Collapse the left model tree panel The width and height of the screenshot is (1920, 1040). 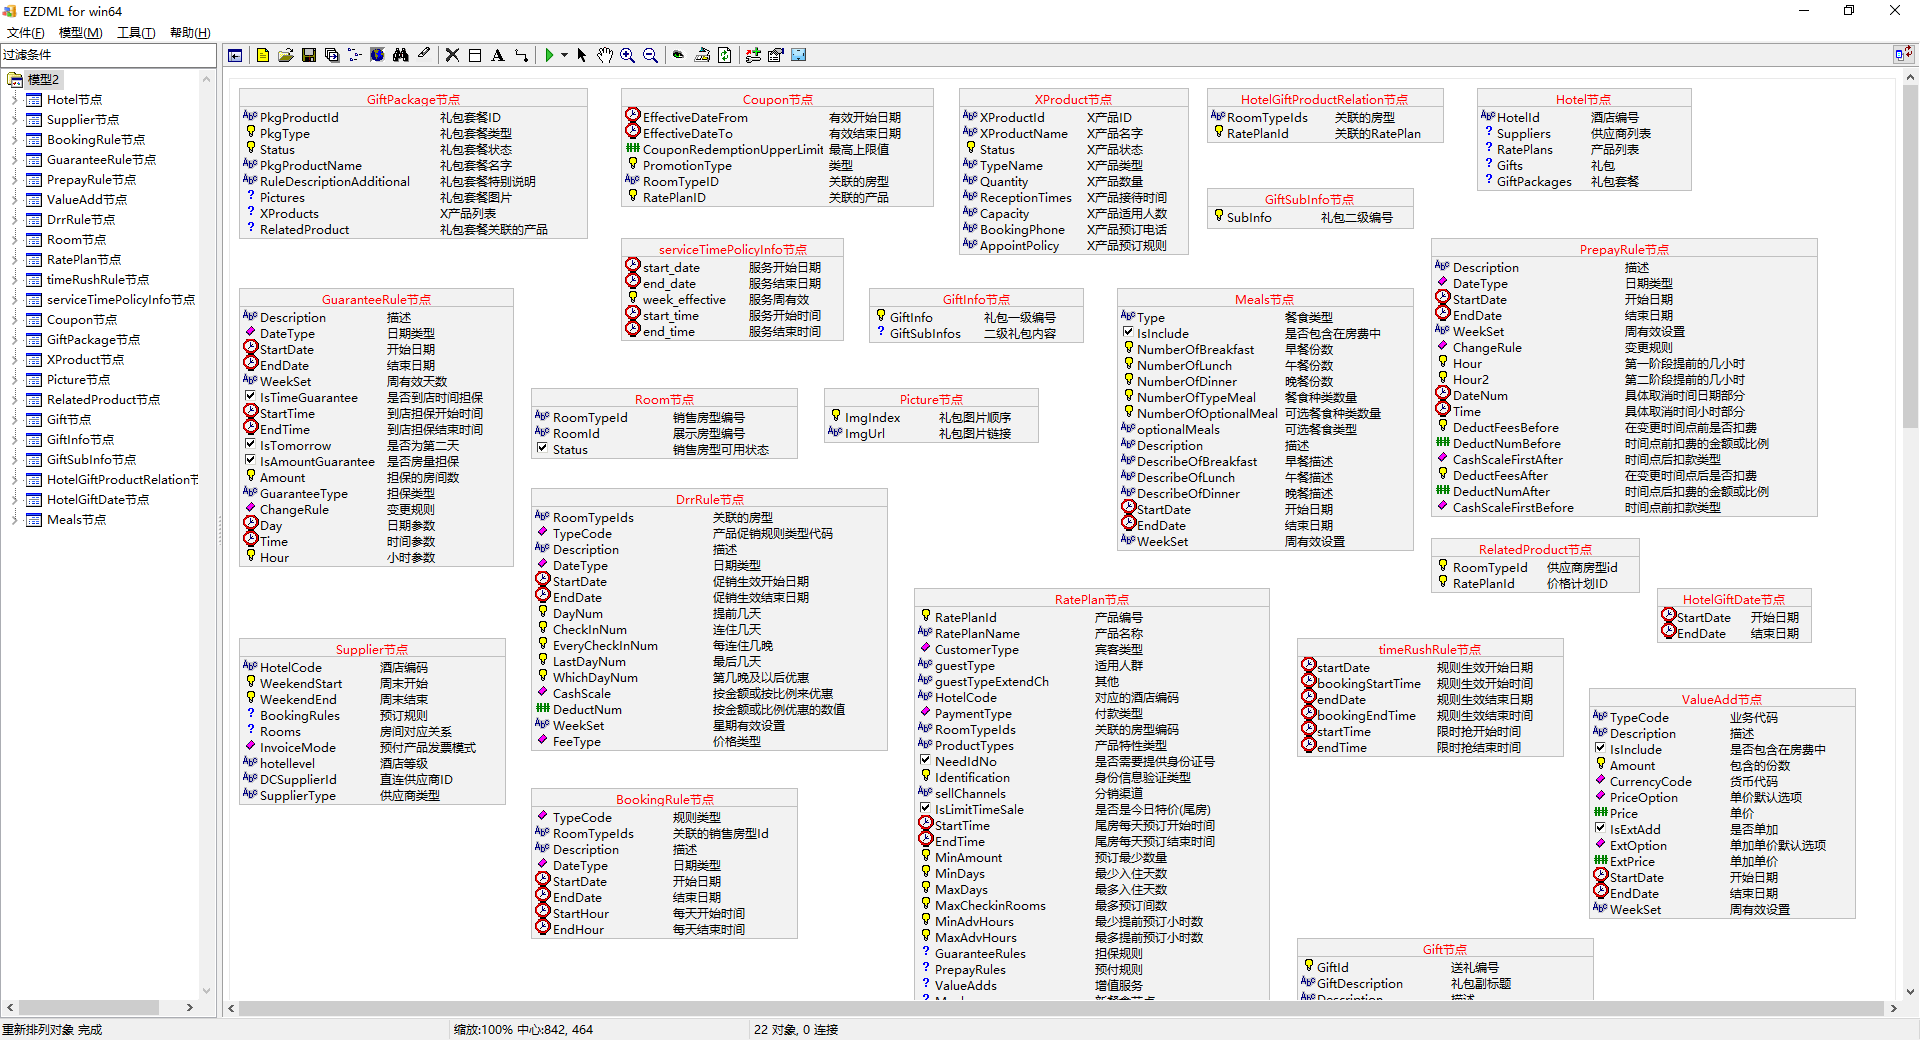tap(235, 55)
